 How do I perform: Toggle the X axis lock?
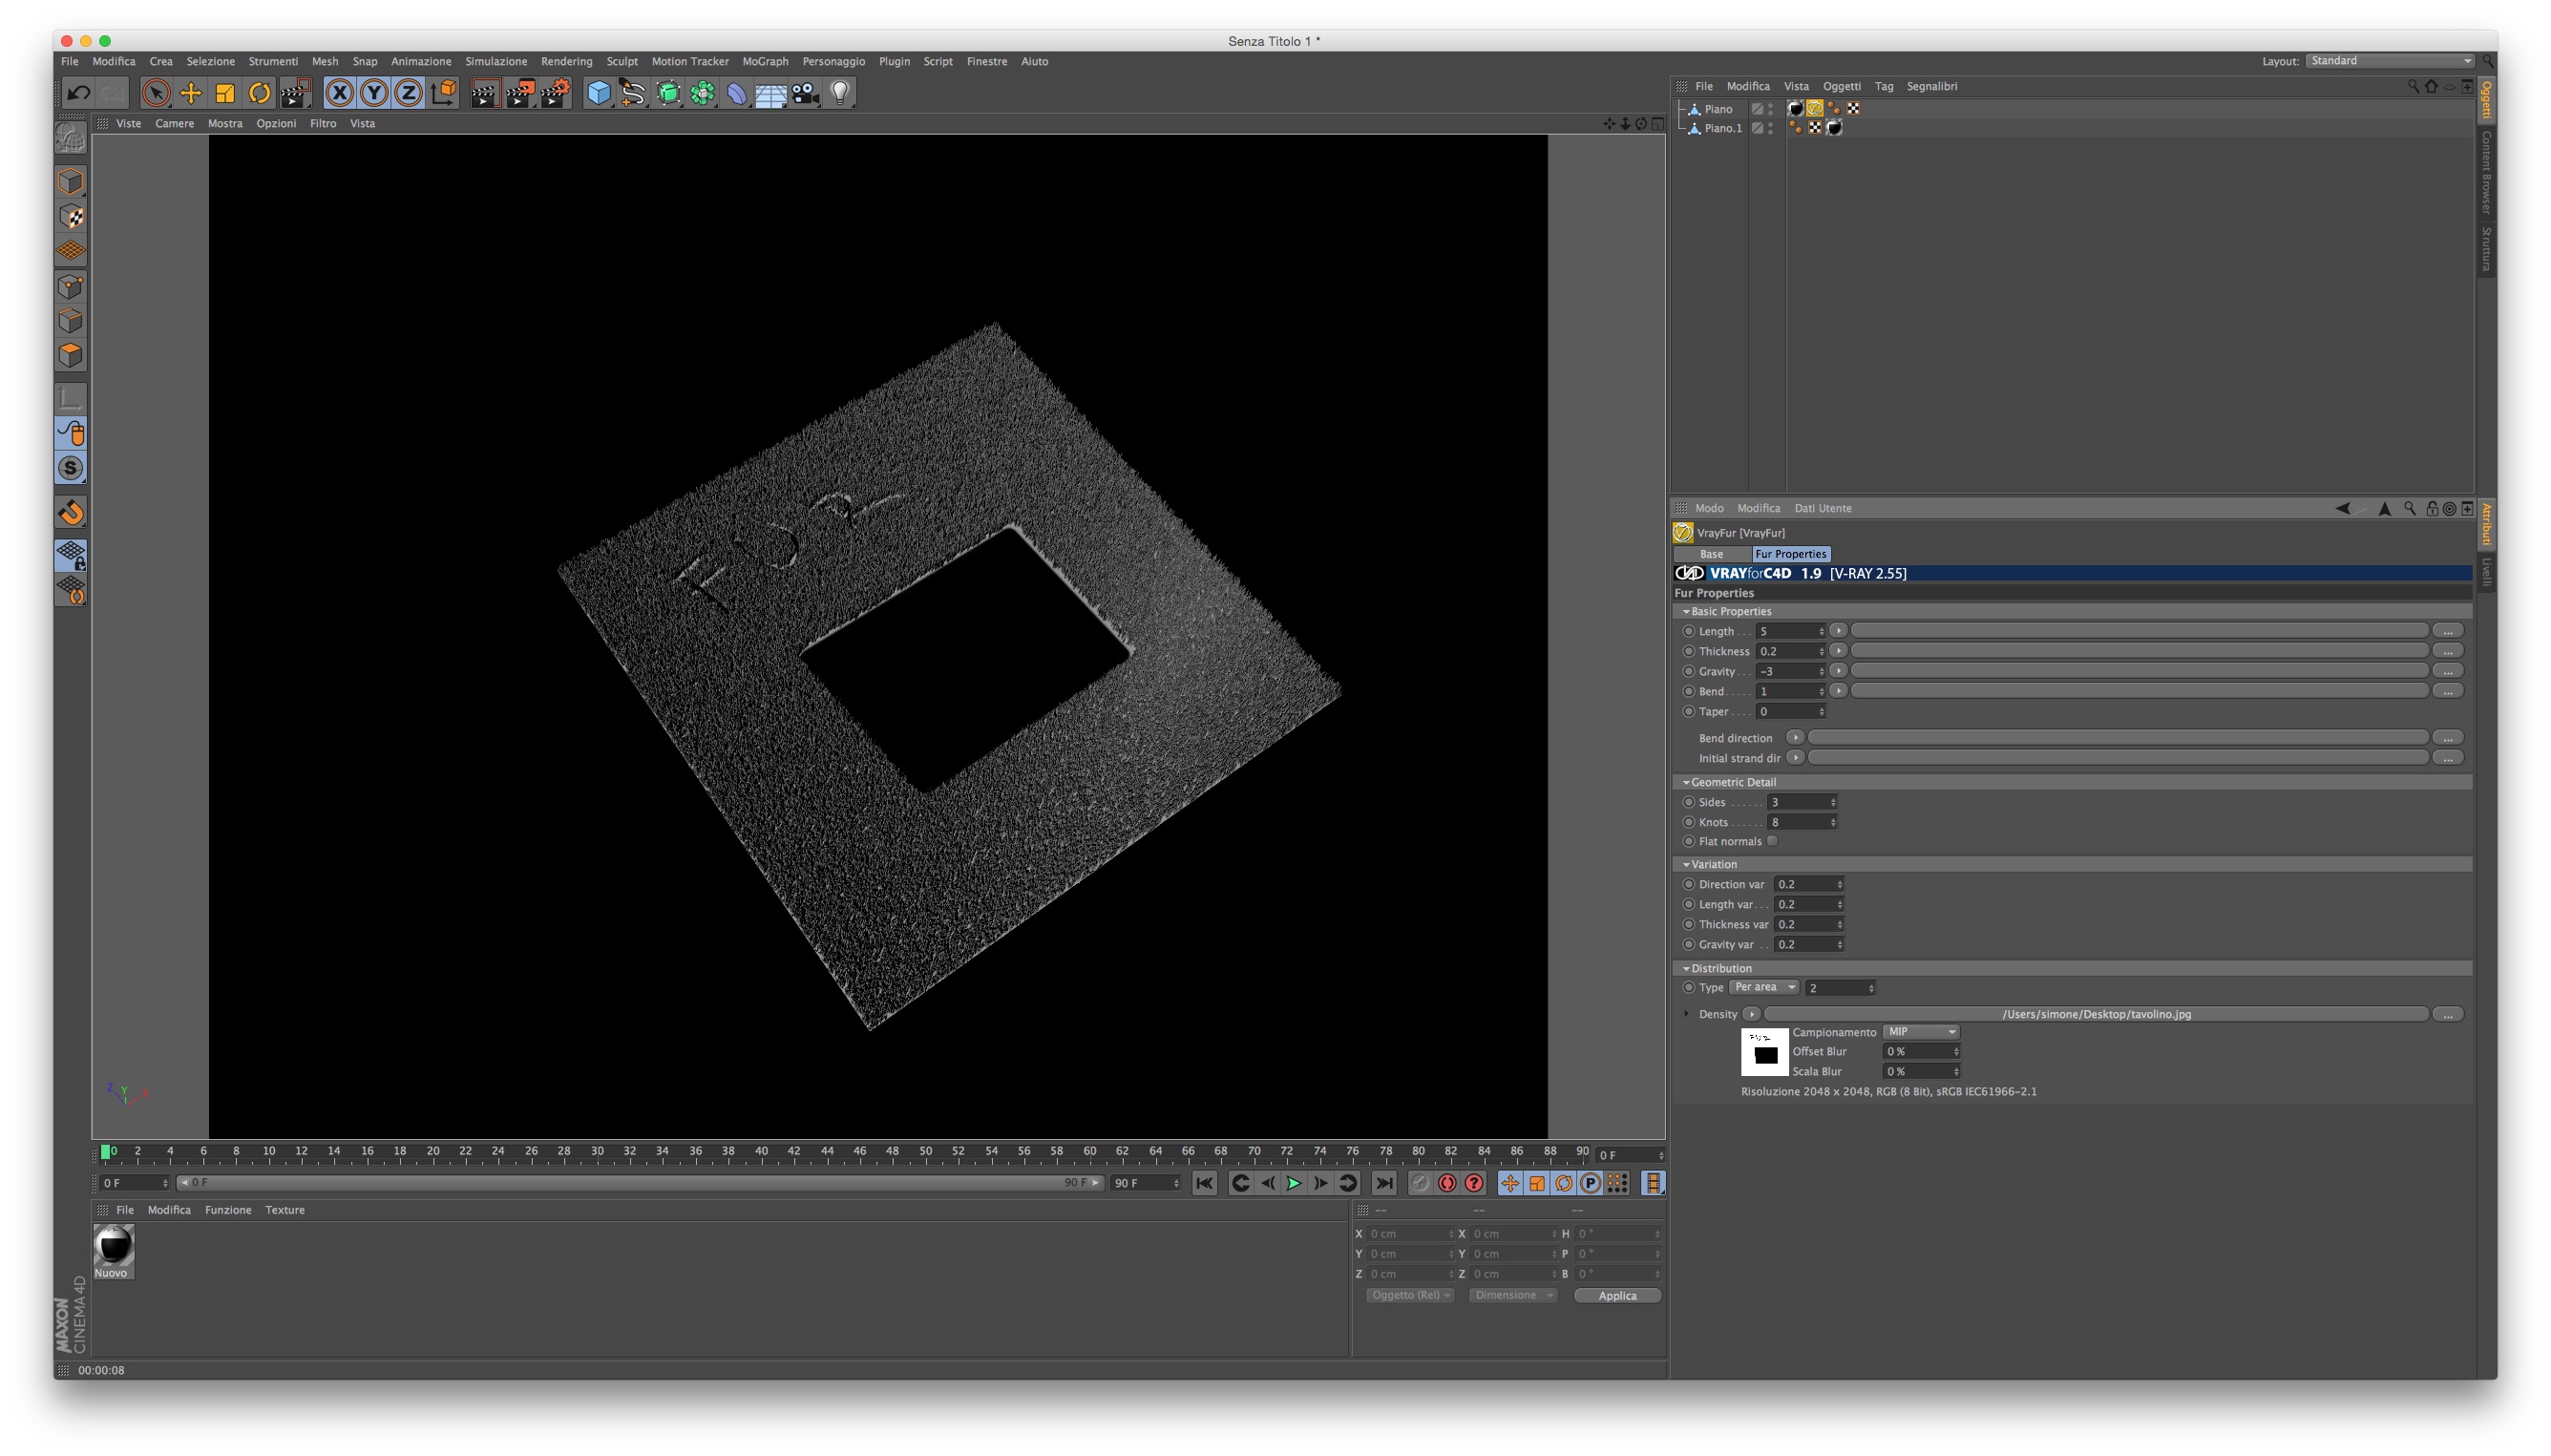(x=339, y=93)
